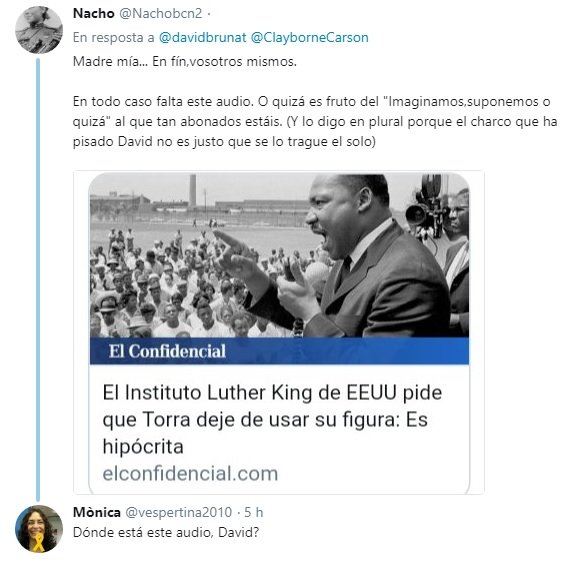Visit the @ClayborneCarson mention
Viewport: 571px width, 575px height.
coord(310,37)
